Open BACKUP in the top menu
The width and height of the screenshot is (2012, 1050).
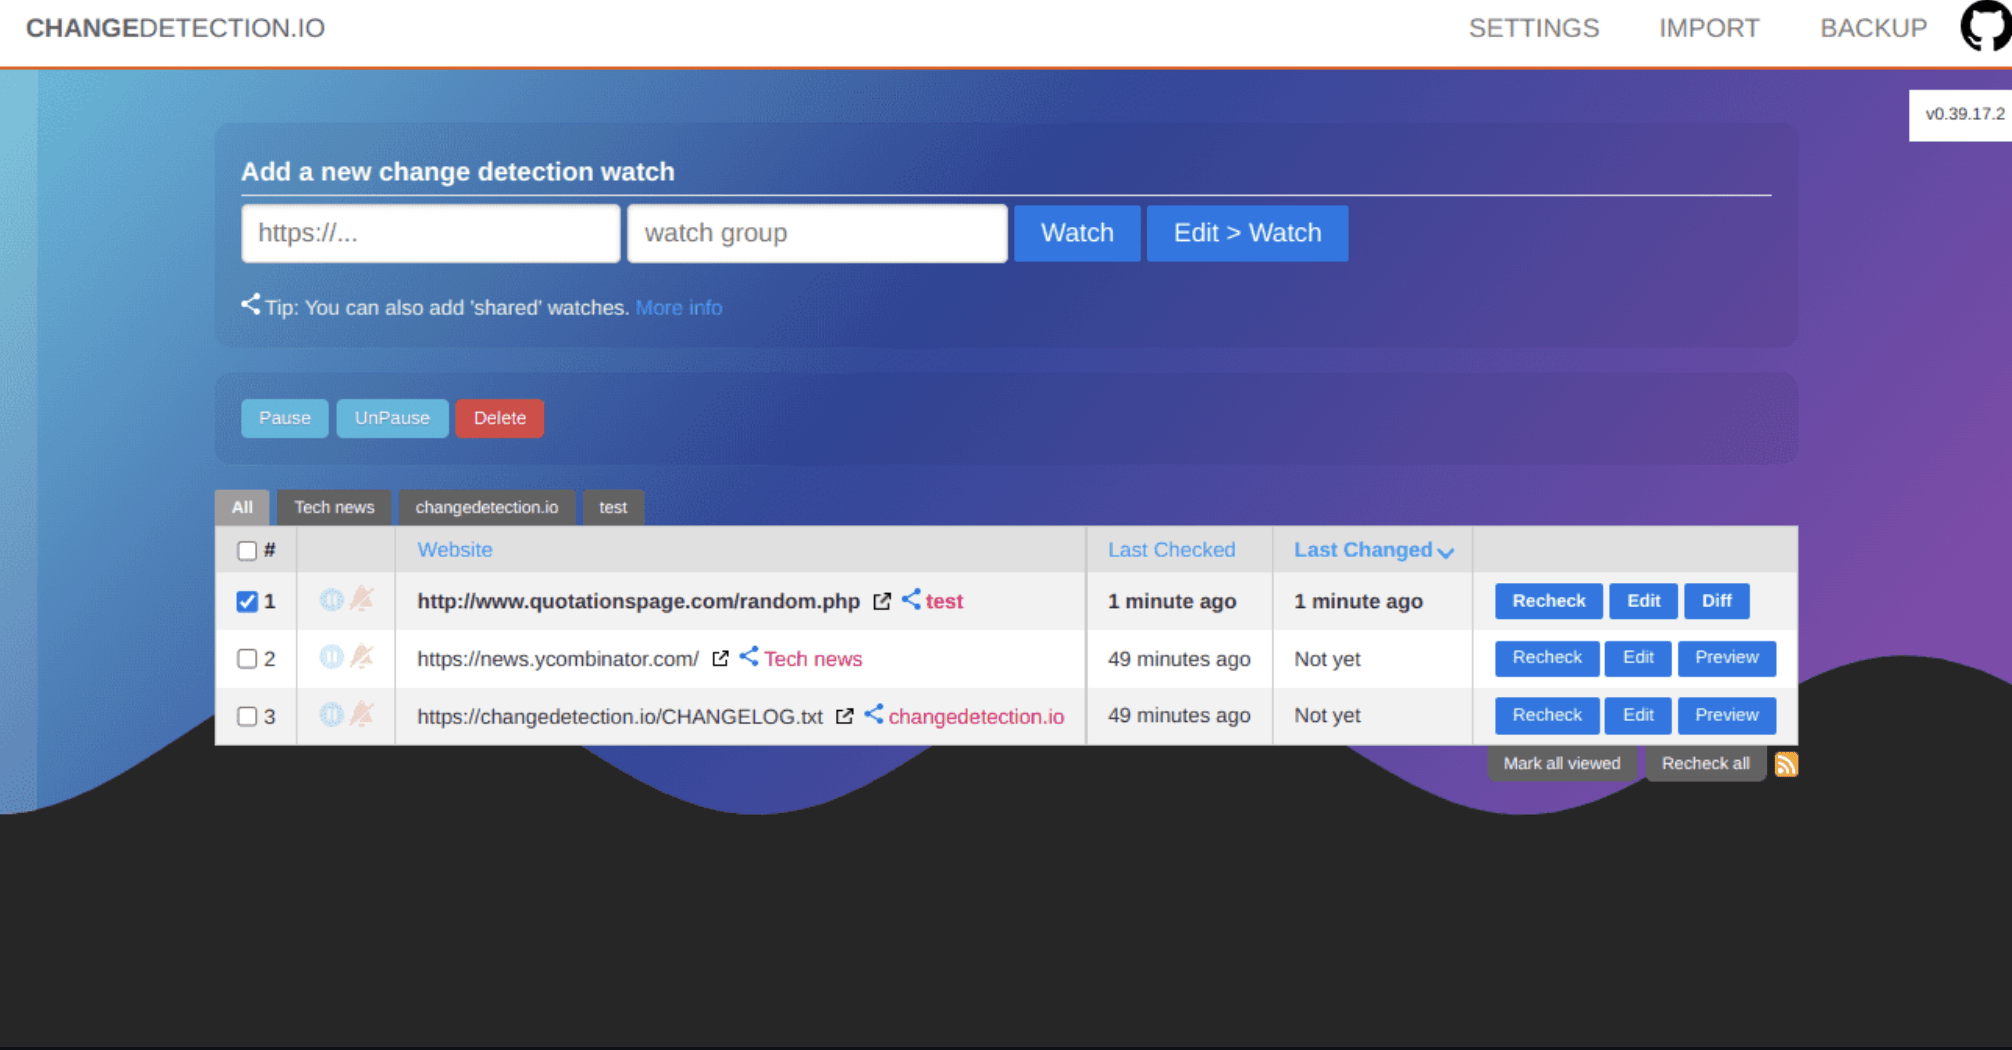point(1873,28)
